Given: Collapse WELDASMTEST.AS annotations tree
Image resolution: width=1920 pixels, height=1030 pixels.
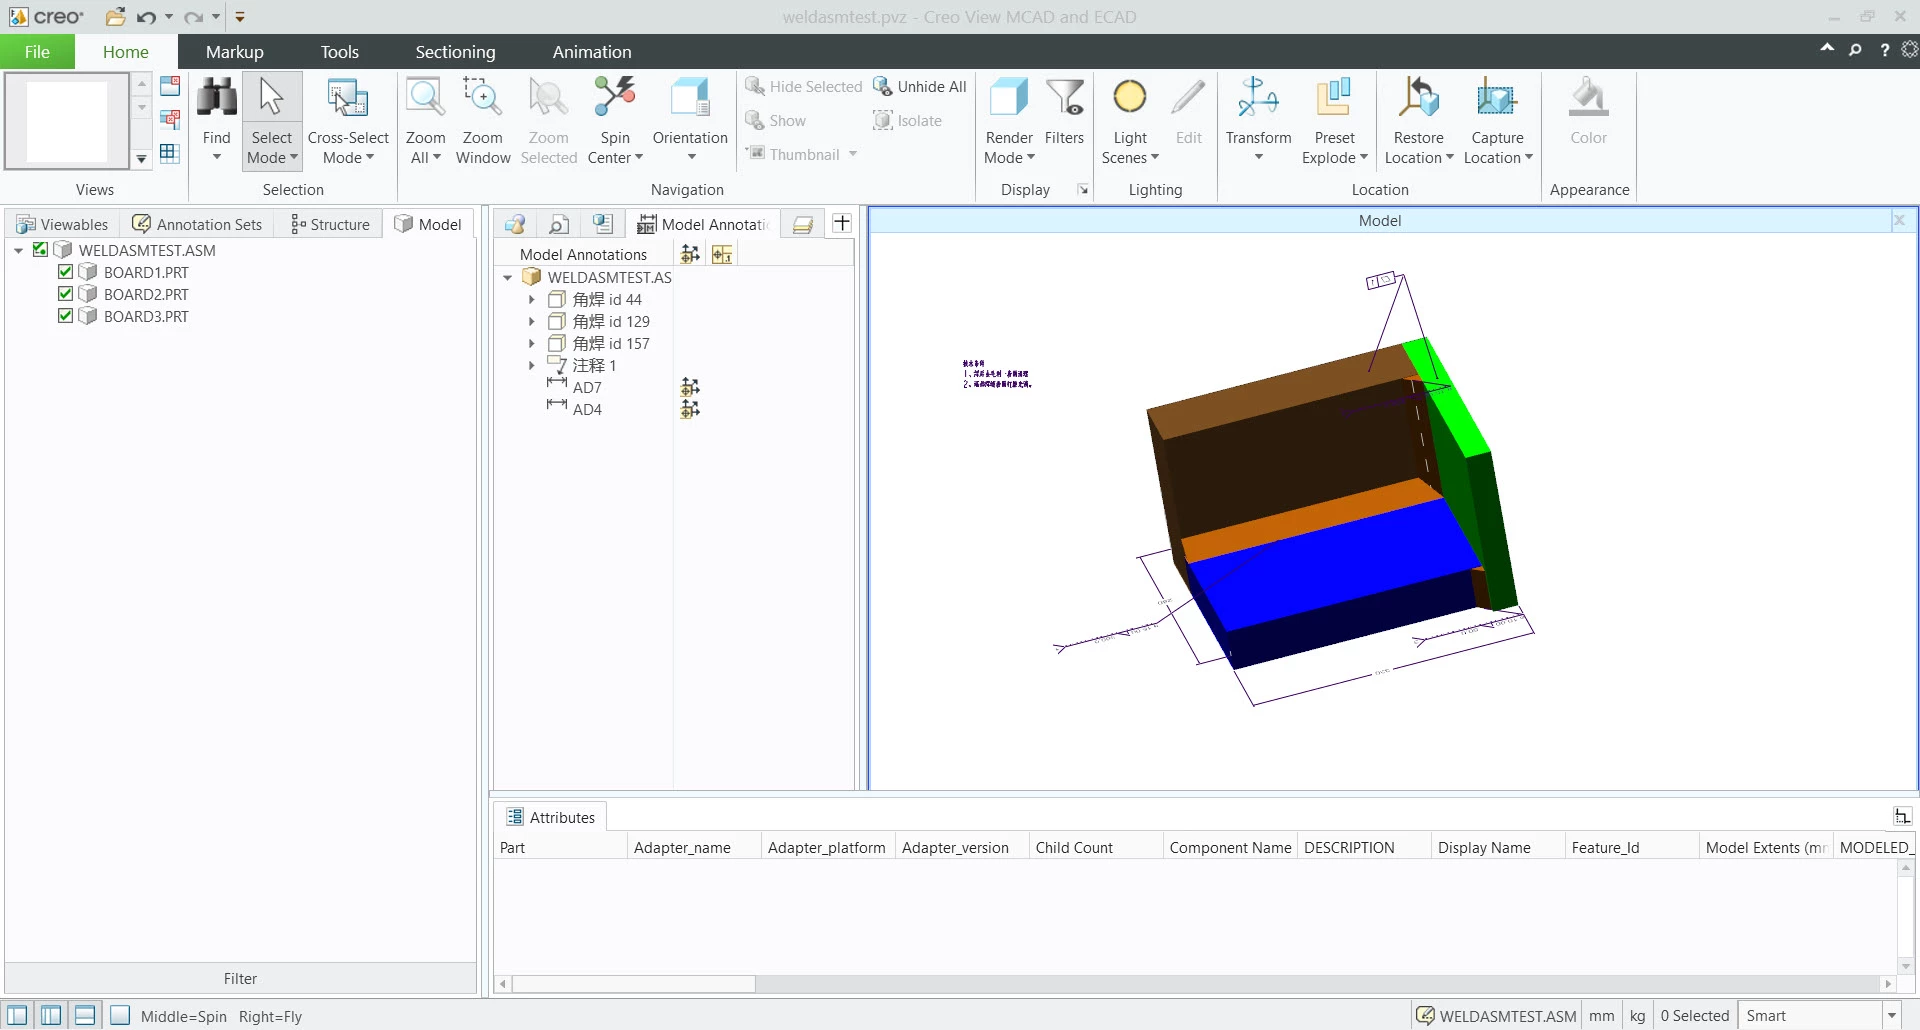Looking at the screenshot, I should pos(507,277).
